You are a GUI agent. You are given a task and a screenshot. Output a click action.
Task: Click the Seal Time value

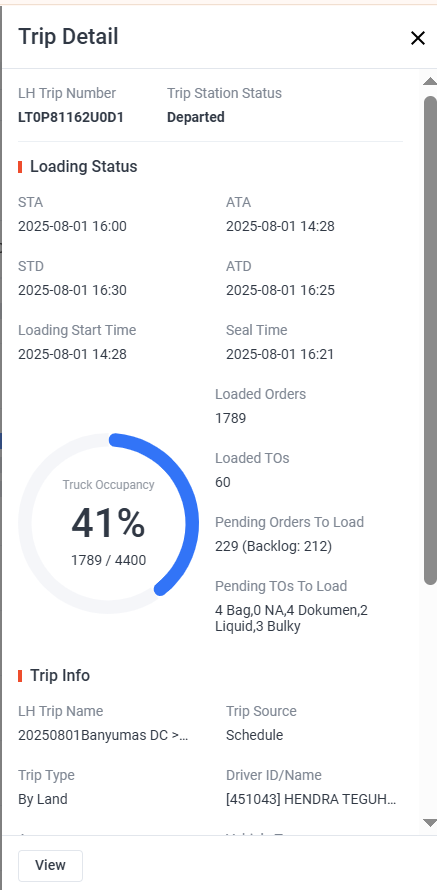pyautogui.click(x=280, y=355)
